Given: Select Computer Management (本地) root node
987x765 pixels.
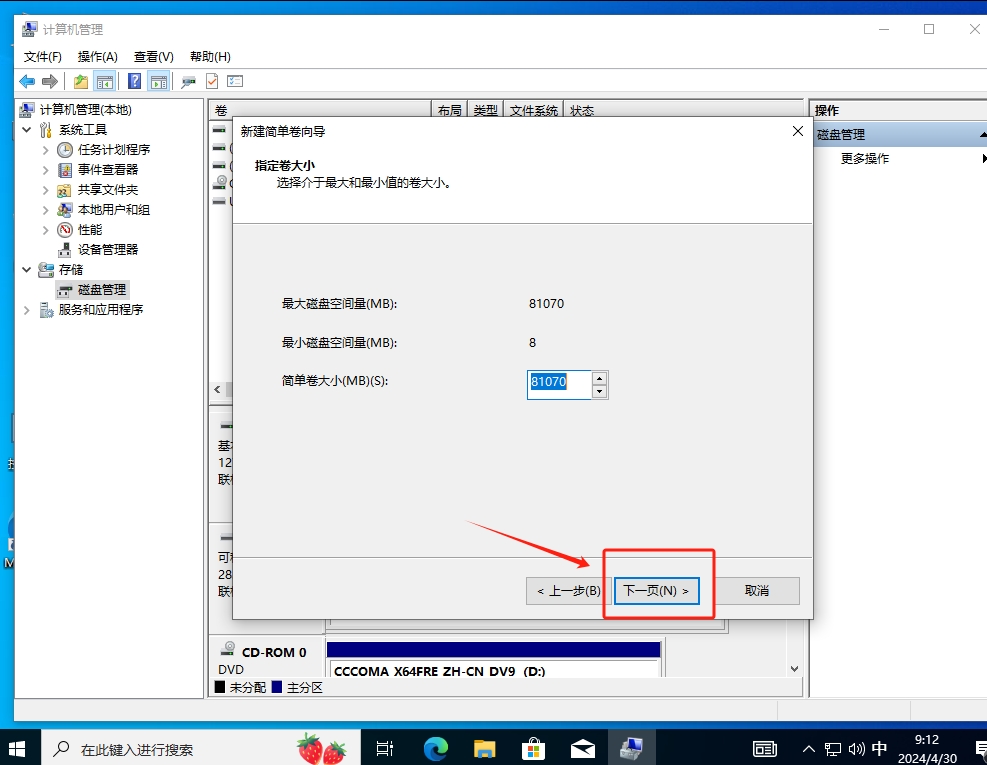Looking at the screenshot, I should [x=86, y=110].
